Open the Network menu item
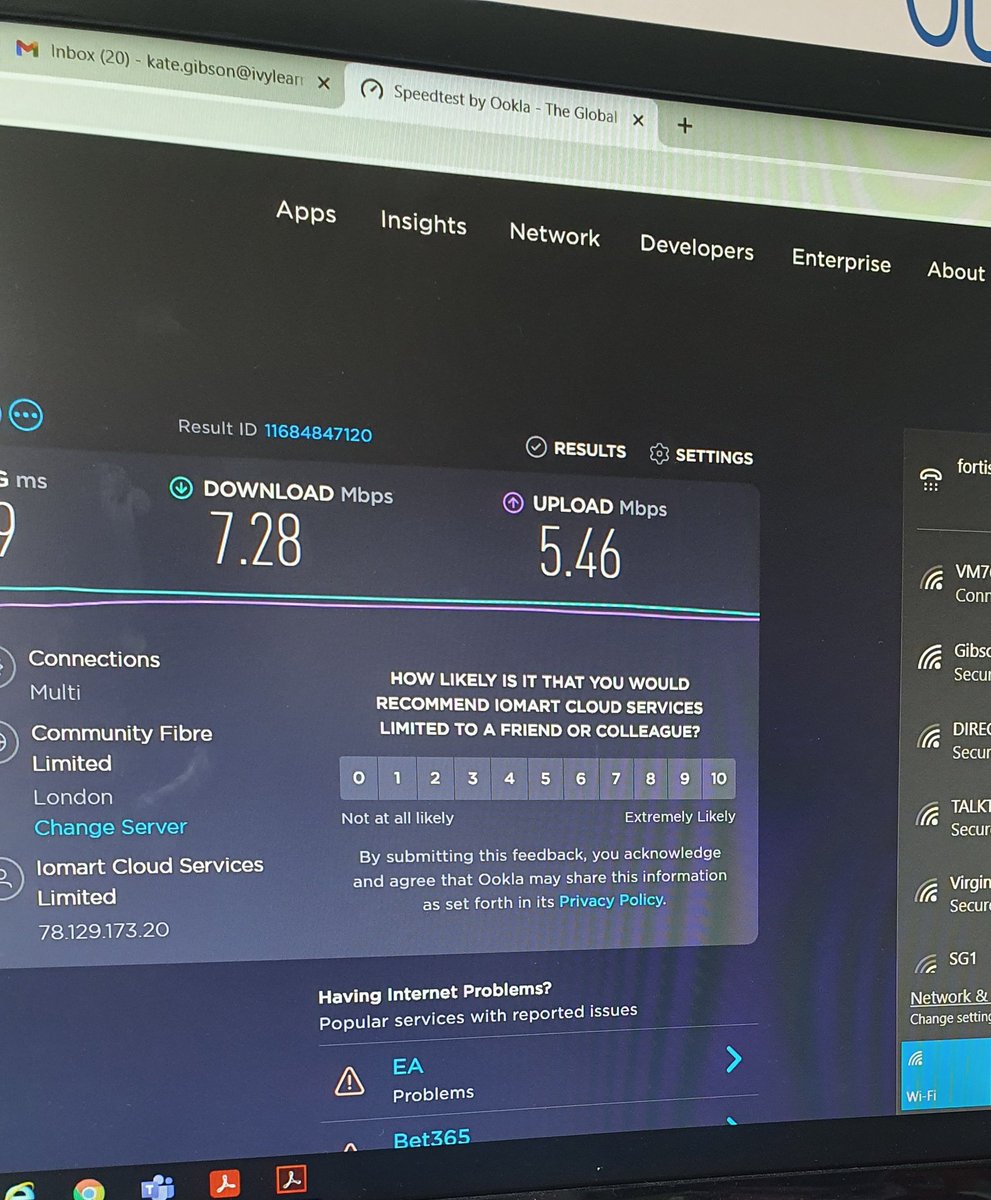Screen dimensions: 991x1200 555,235
